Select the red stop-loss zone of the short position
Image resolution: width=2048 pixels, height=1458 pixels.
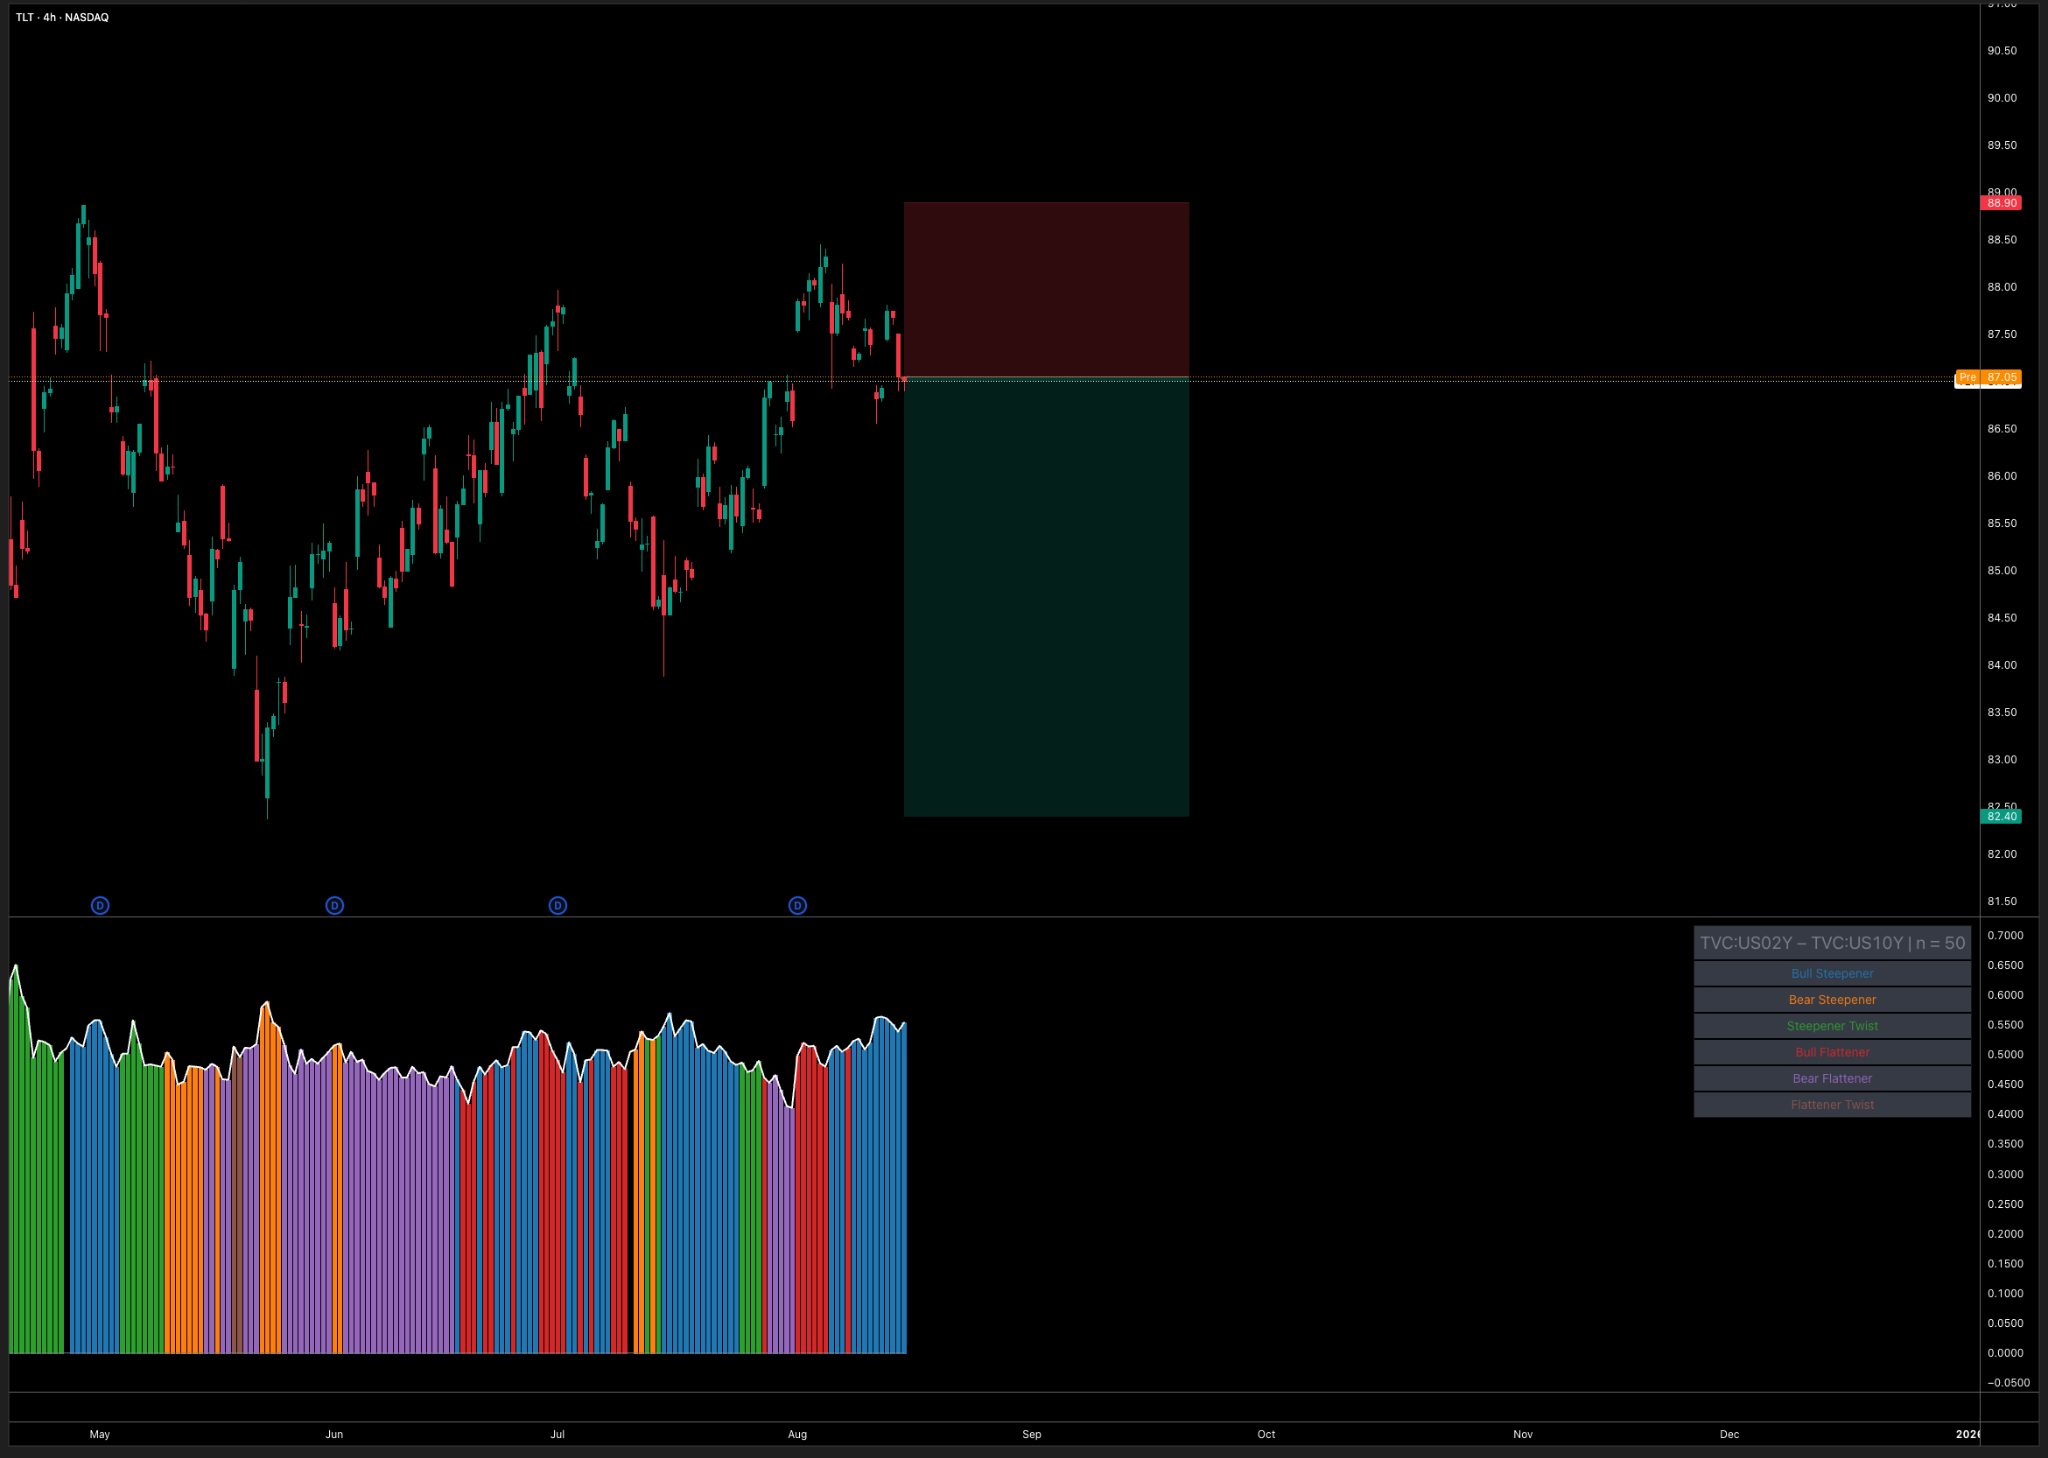(x=1046, y=290)
